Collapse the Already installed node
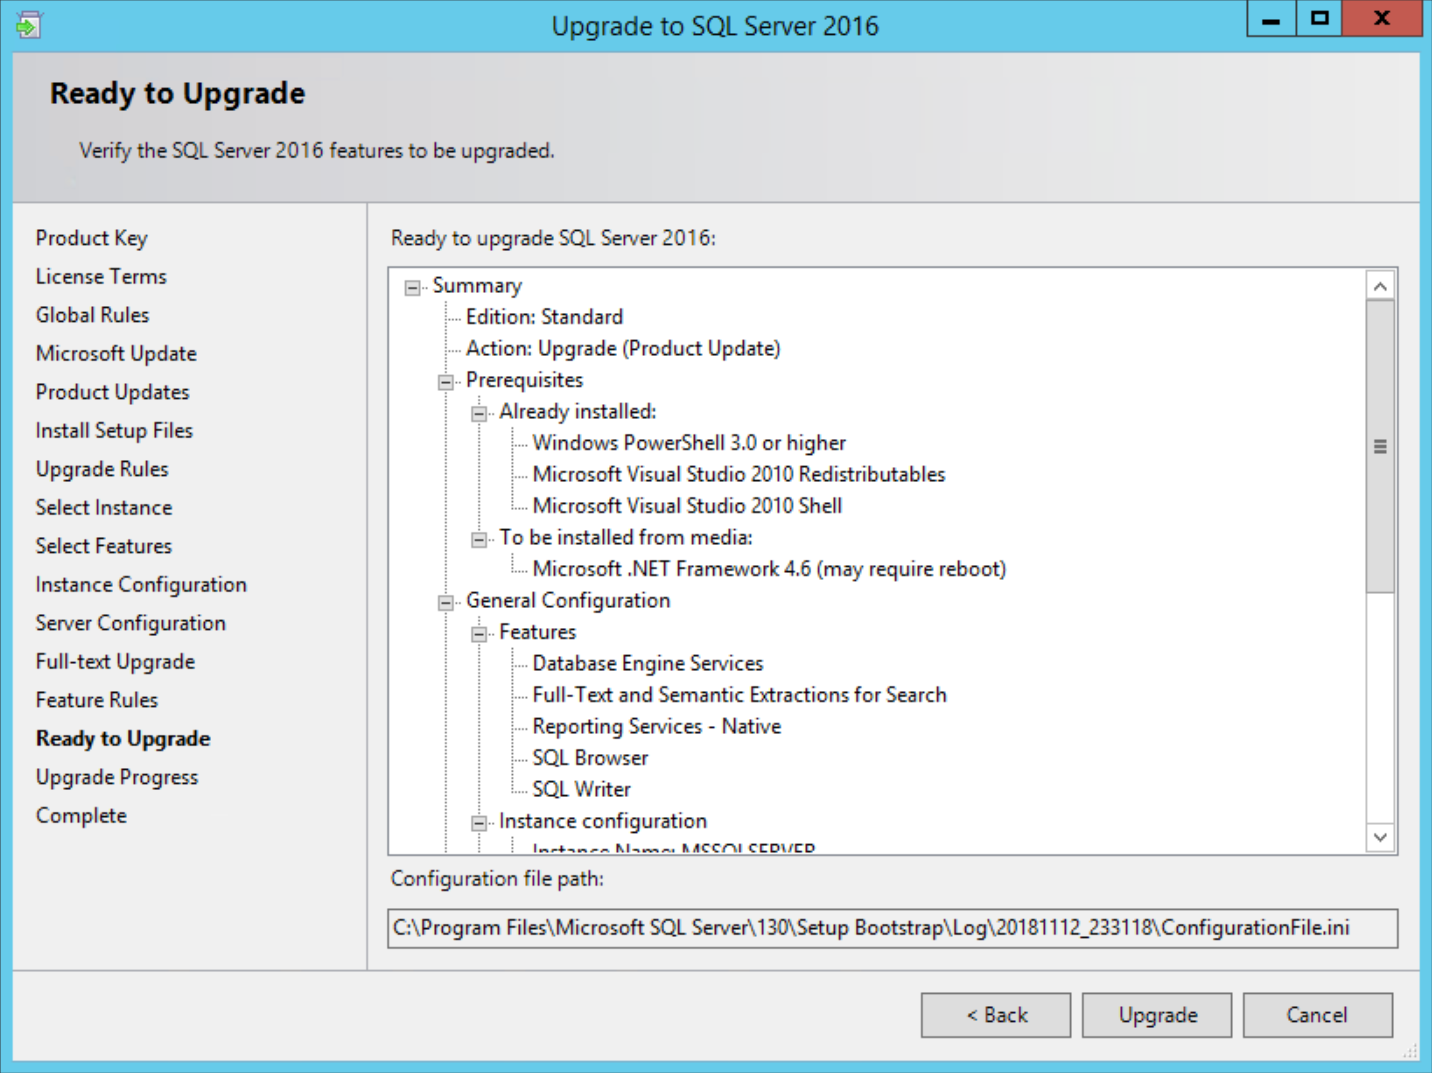 tap(479, 413)
